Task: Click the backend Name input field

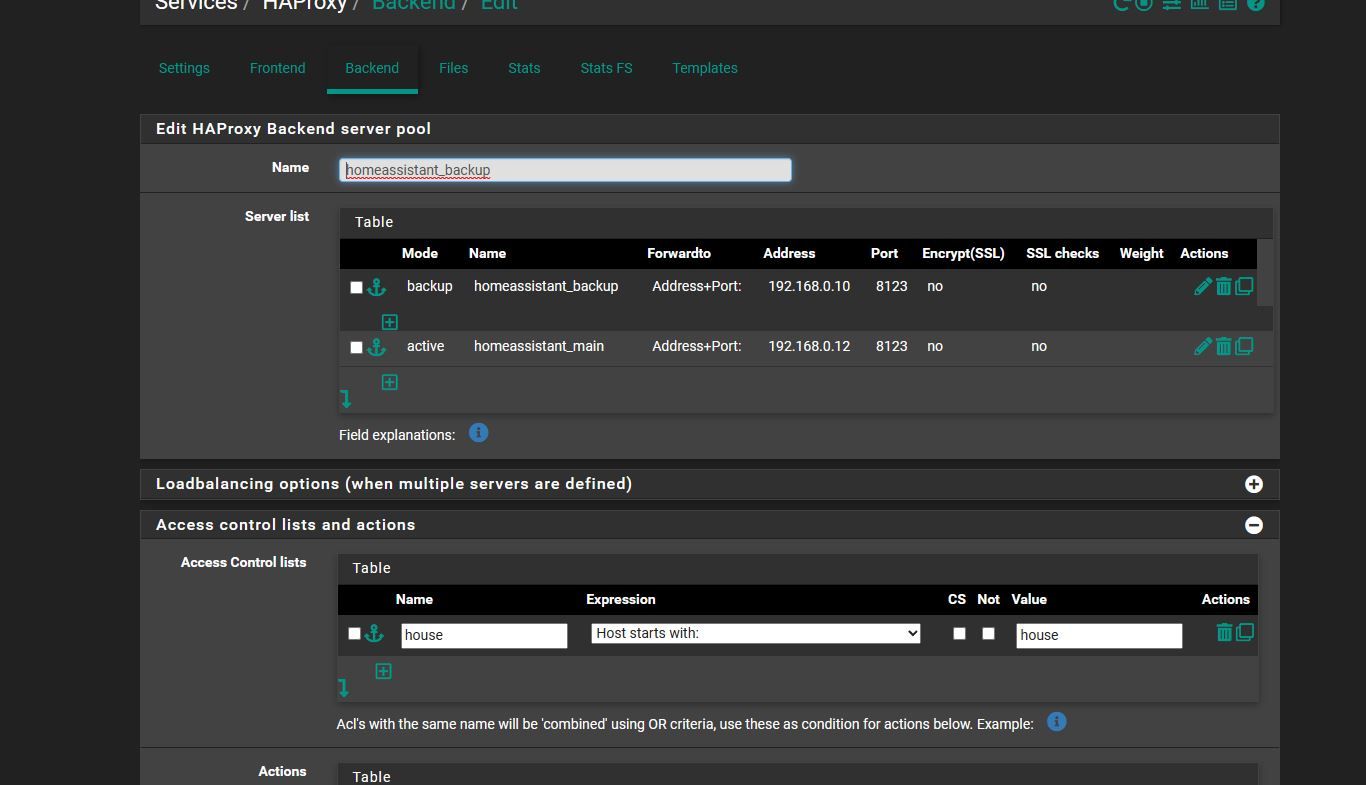Action: (x=565, y=170)
